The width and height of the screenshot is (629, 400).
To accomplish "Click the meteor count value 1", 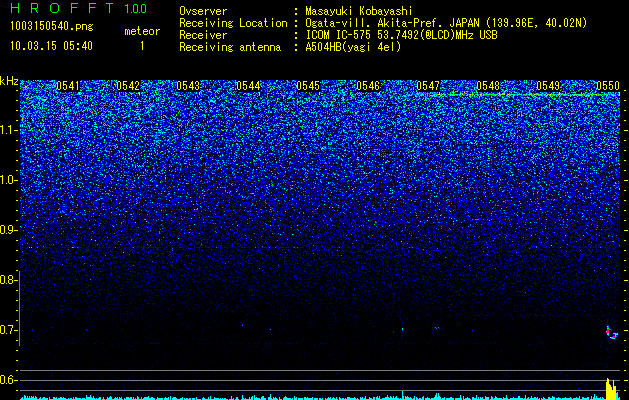I will [x=142, y=46].
